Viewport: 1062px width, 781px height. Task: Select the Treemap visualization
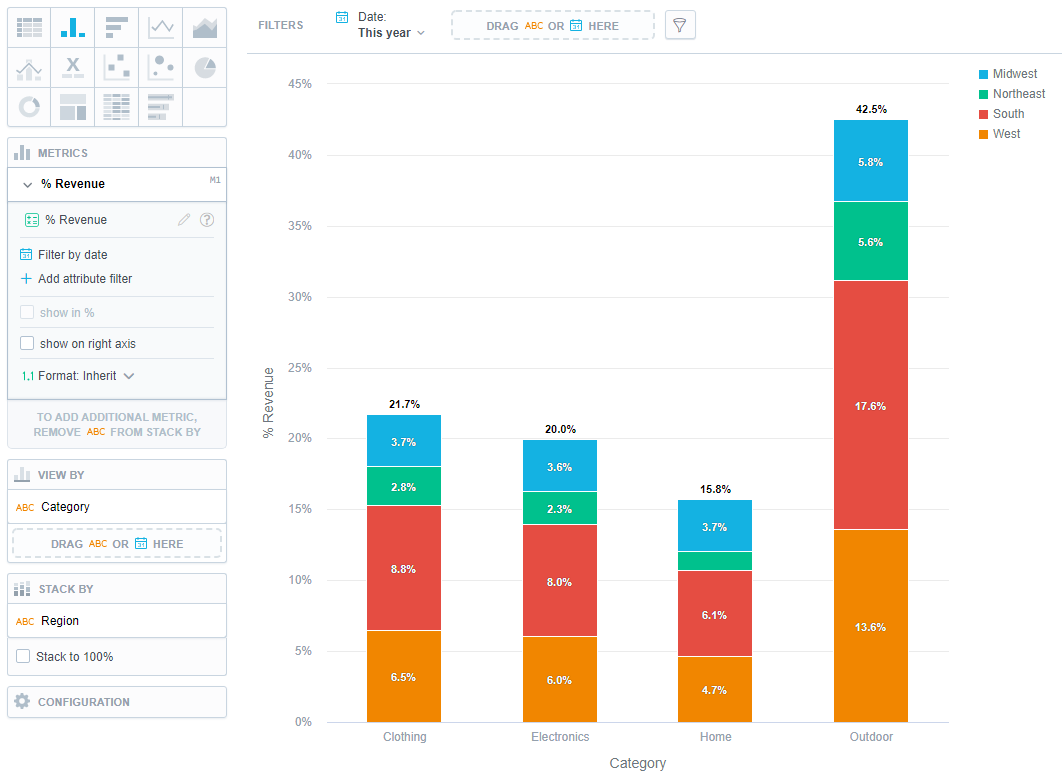pyautogui.click(x=73, y=106)
